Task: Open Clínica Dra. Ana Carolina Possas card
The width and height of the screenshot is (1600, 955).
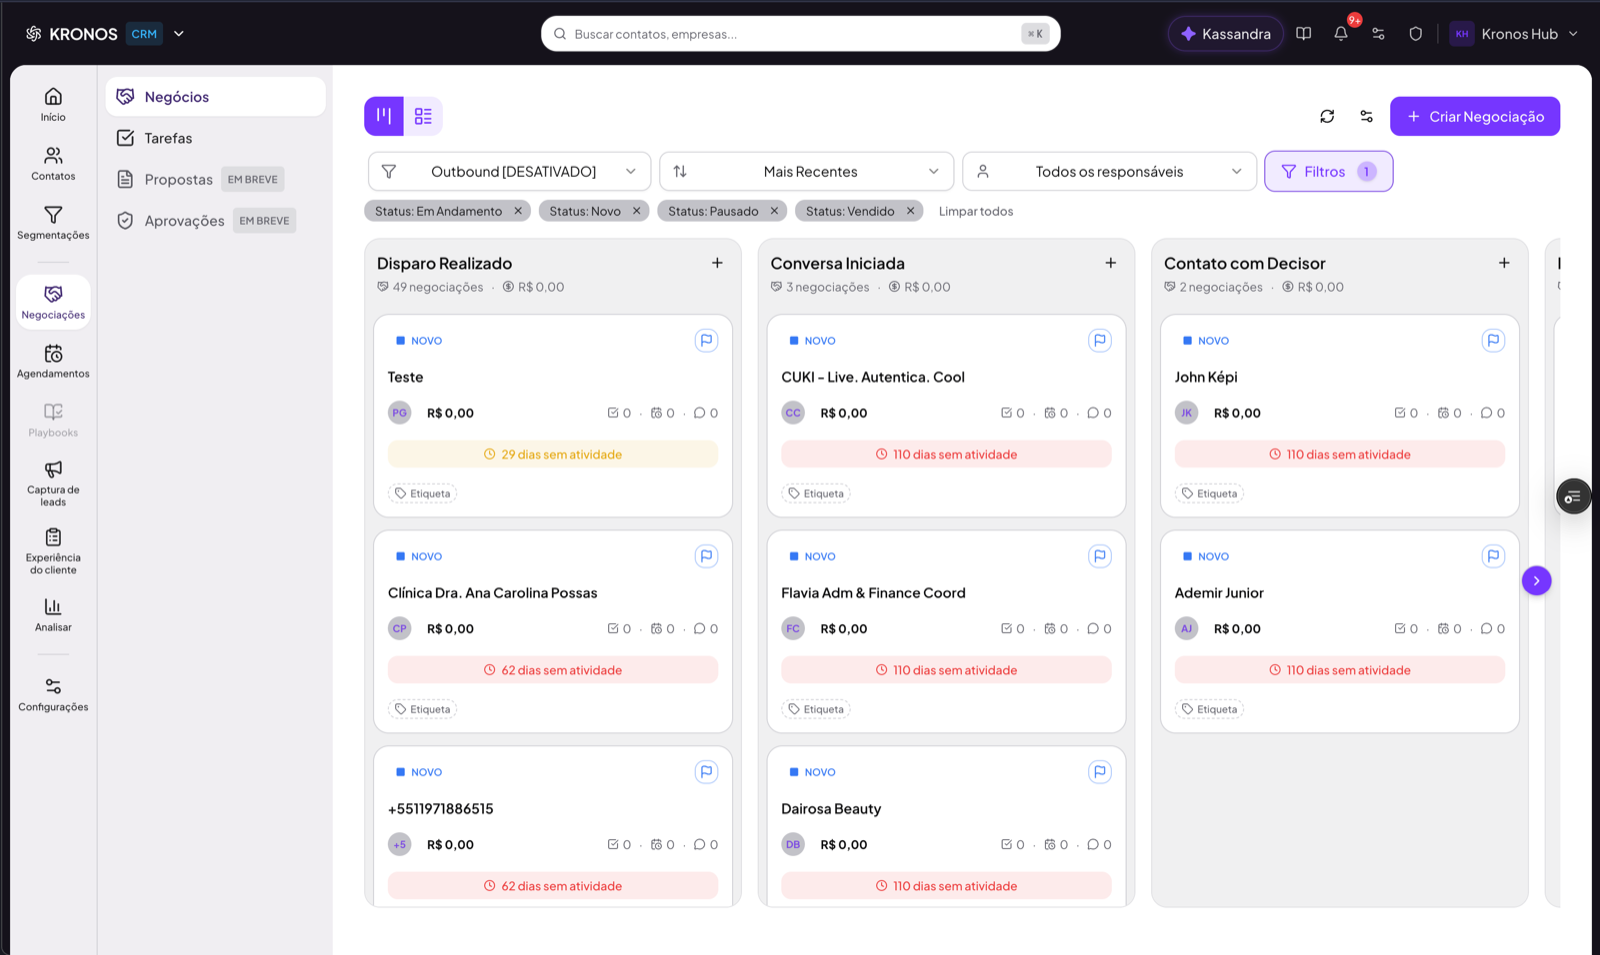Action: coord(553,631)
